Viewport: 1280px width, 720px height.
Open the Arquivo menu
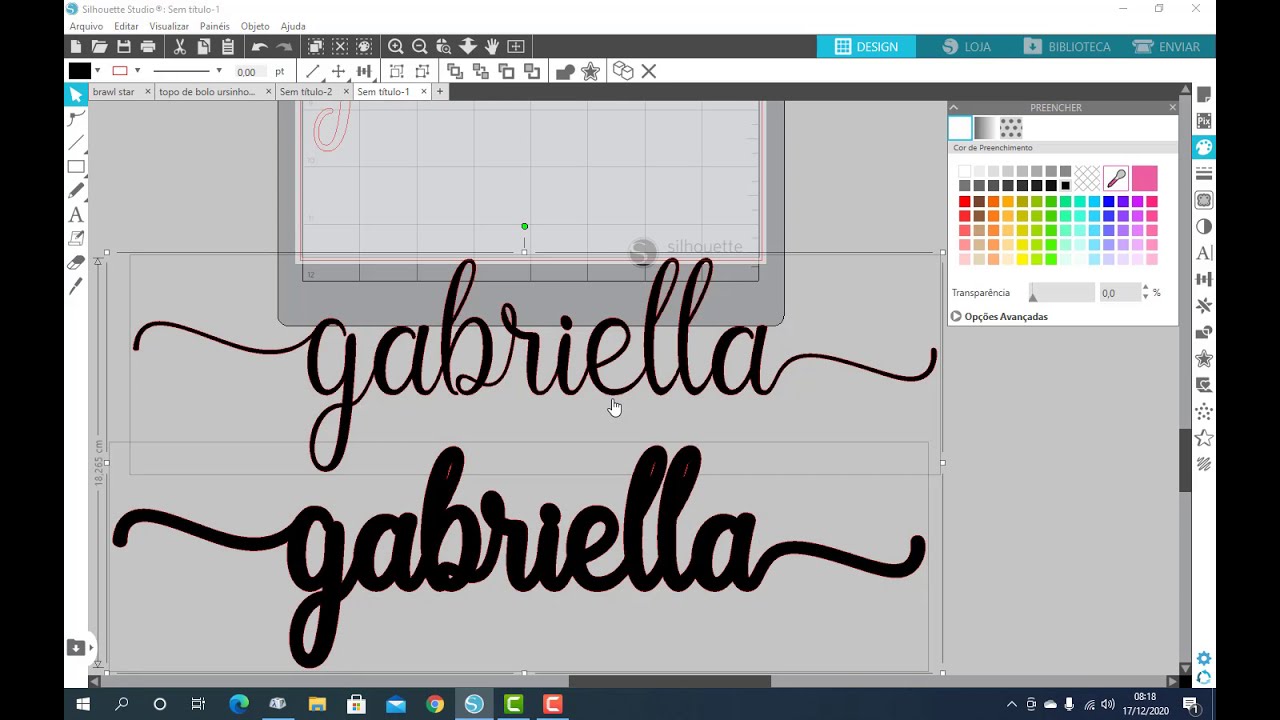pyautogui.click(x=86, y=26)
